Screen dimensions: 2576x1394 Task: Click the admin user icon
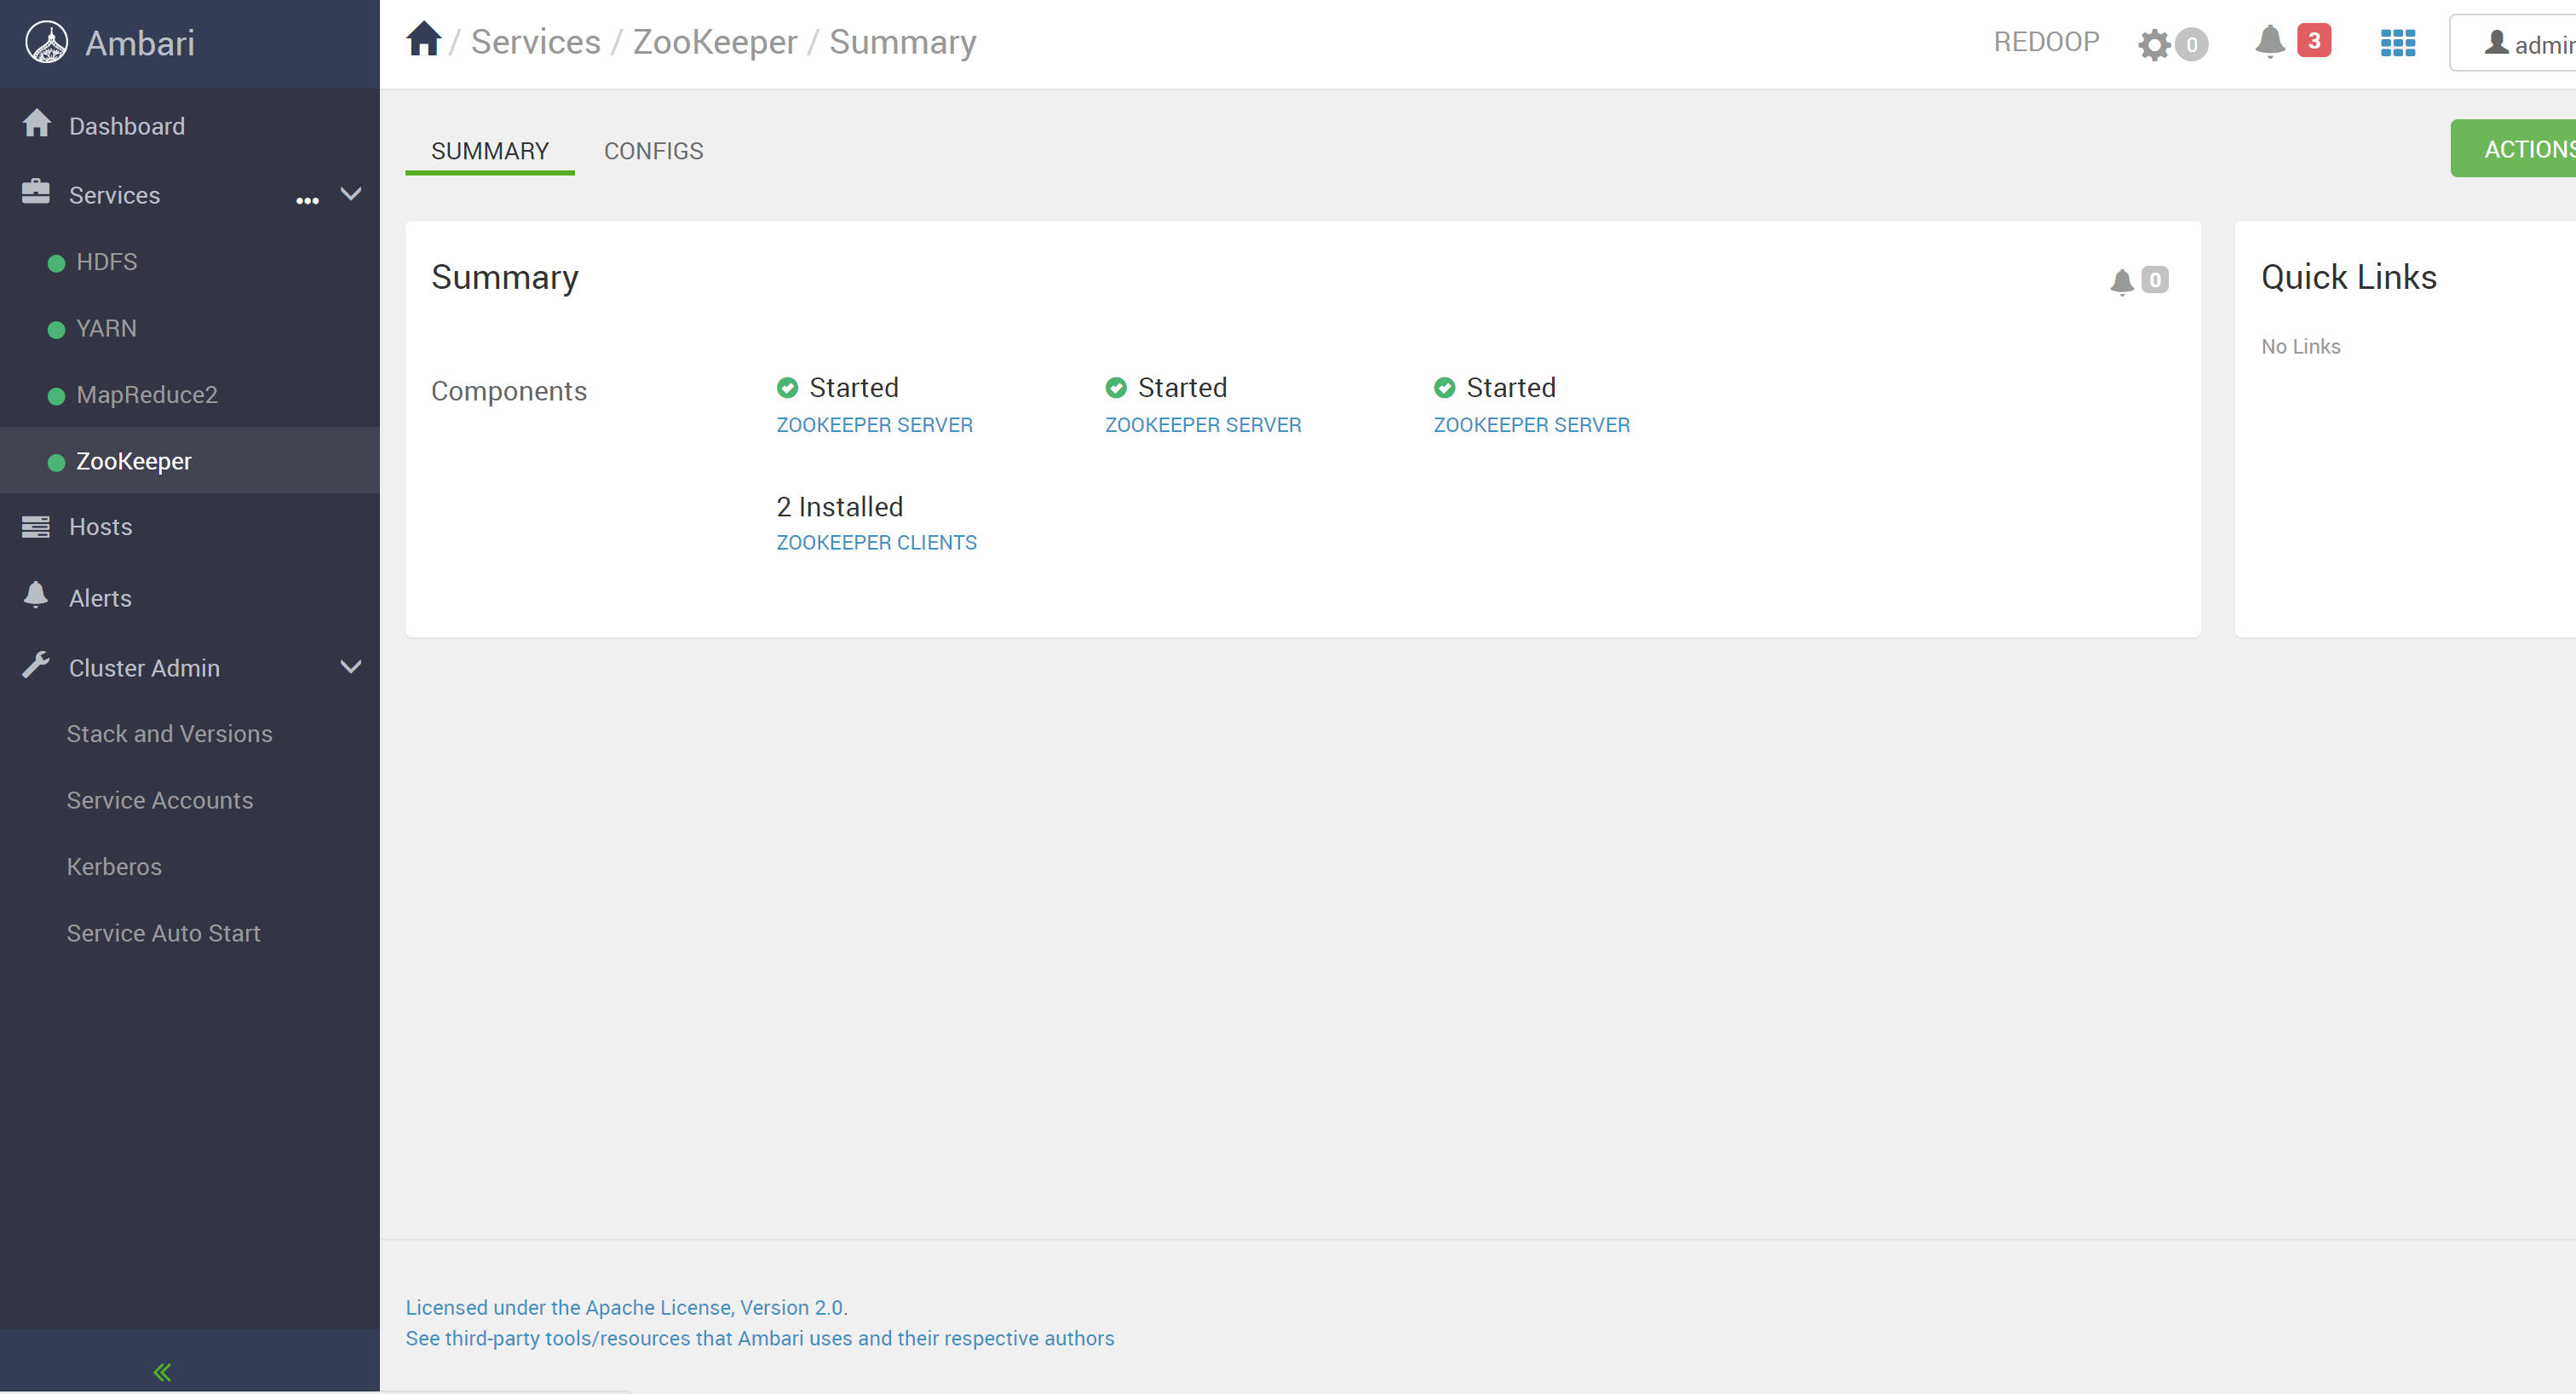coord(2496,43)
